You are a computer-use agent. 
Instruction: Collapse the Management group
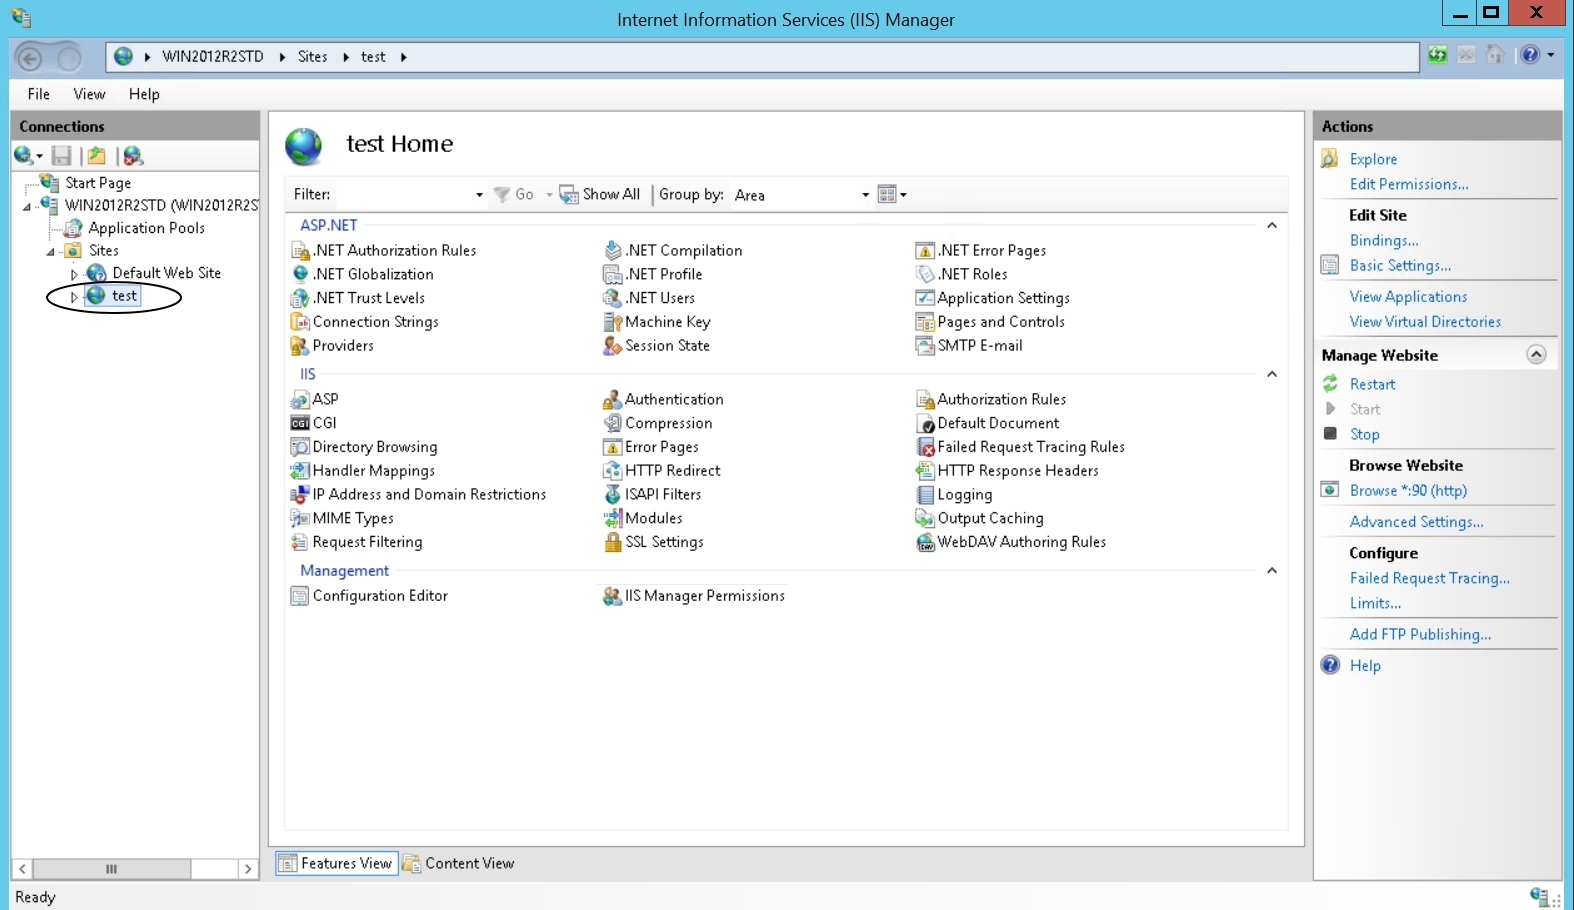point(1272,571)
